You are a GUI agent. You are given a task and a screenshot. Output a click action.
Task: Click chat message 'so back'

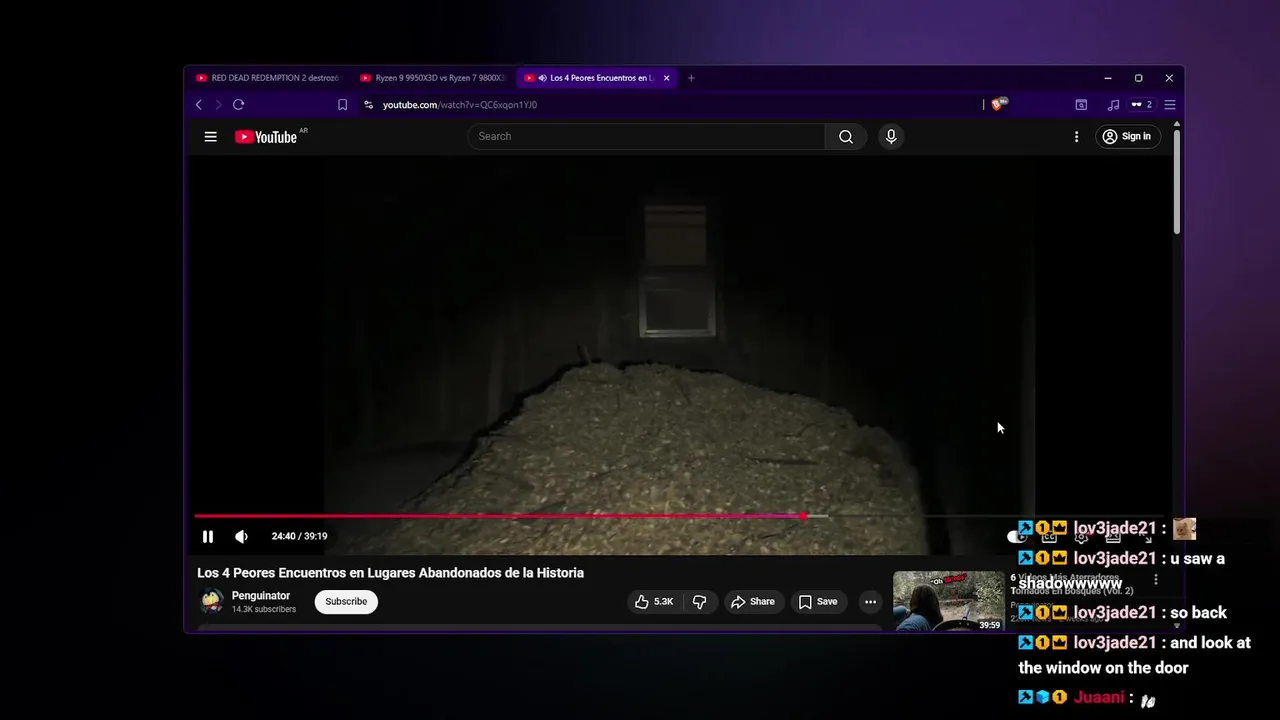coord(1199,613)
